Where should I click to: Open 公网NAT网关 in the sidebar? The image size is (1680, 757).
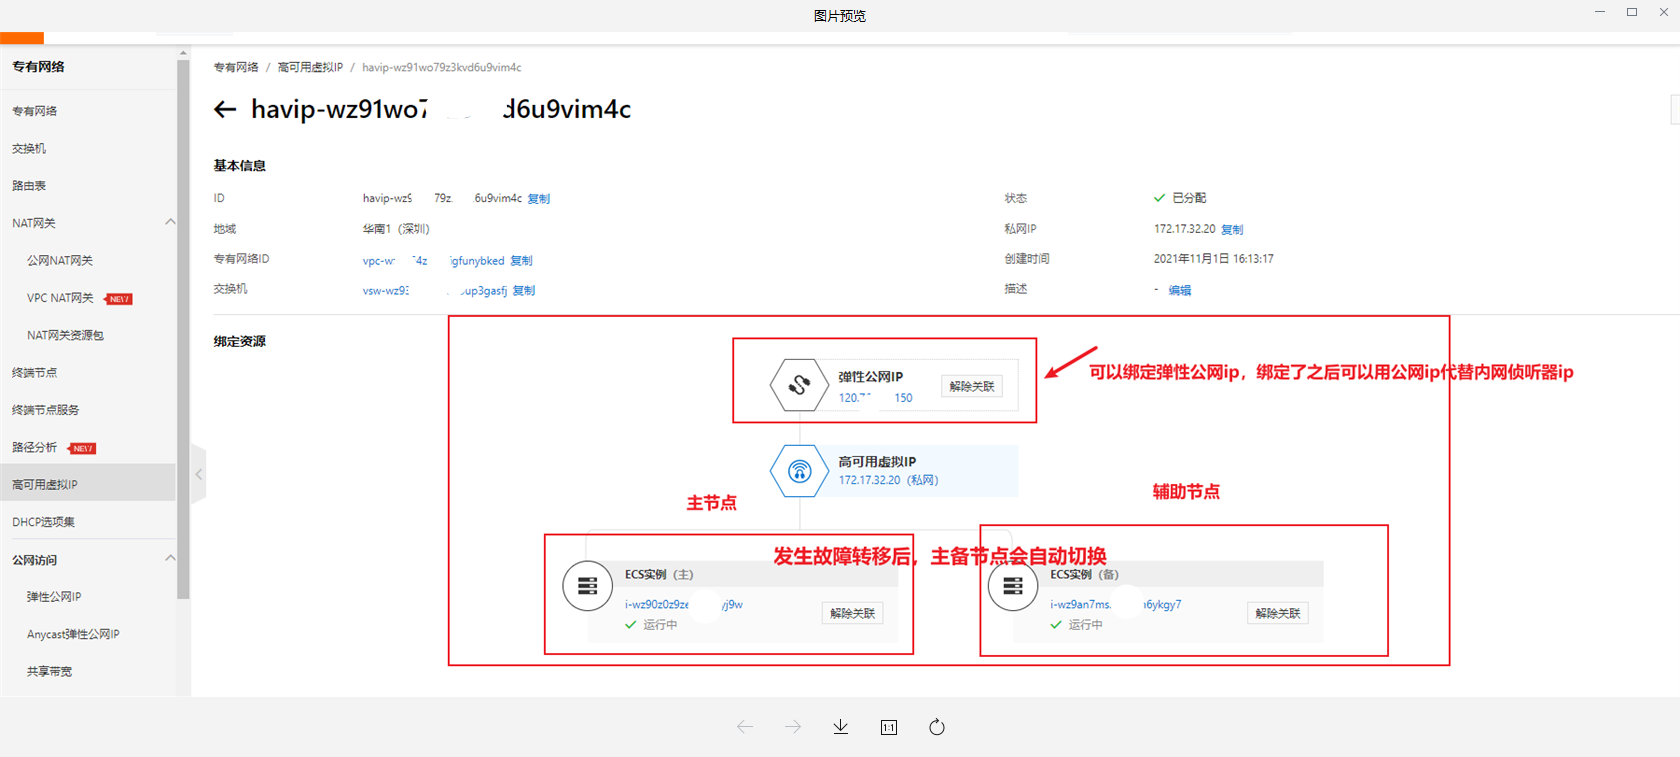coord(60,260)
